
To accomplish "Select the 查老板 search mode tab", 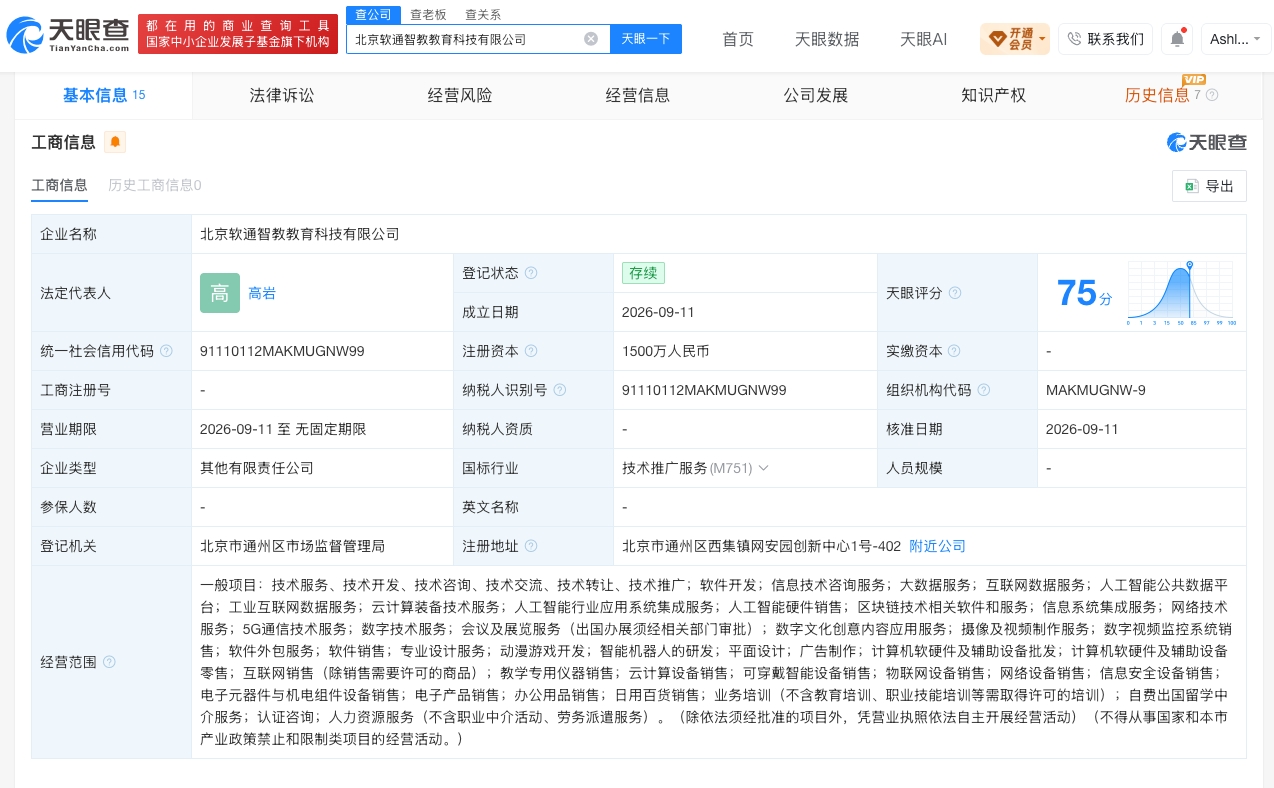I will [x=428, y=14].
